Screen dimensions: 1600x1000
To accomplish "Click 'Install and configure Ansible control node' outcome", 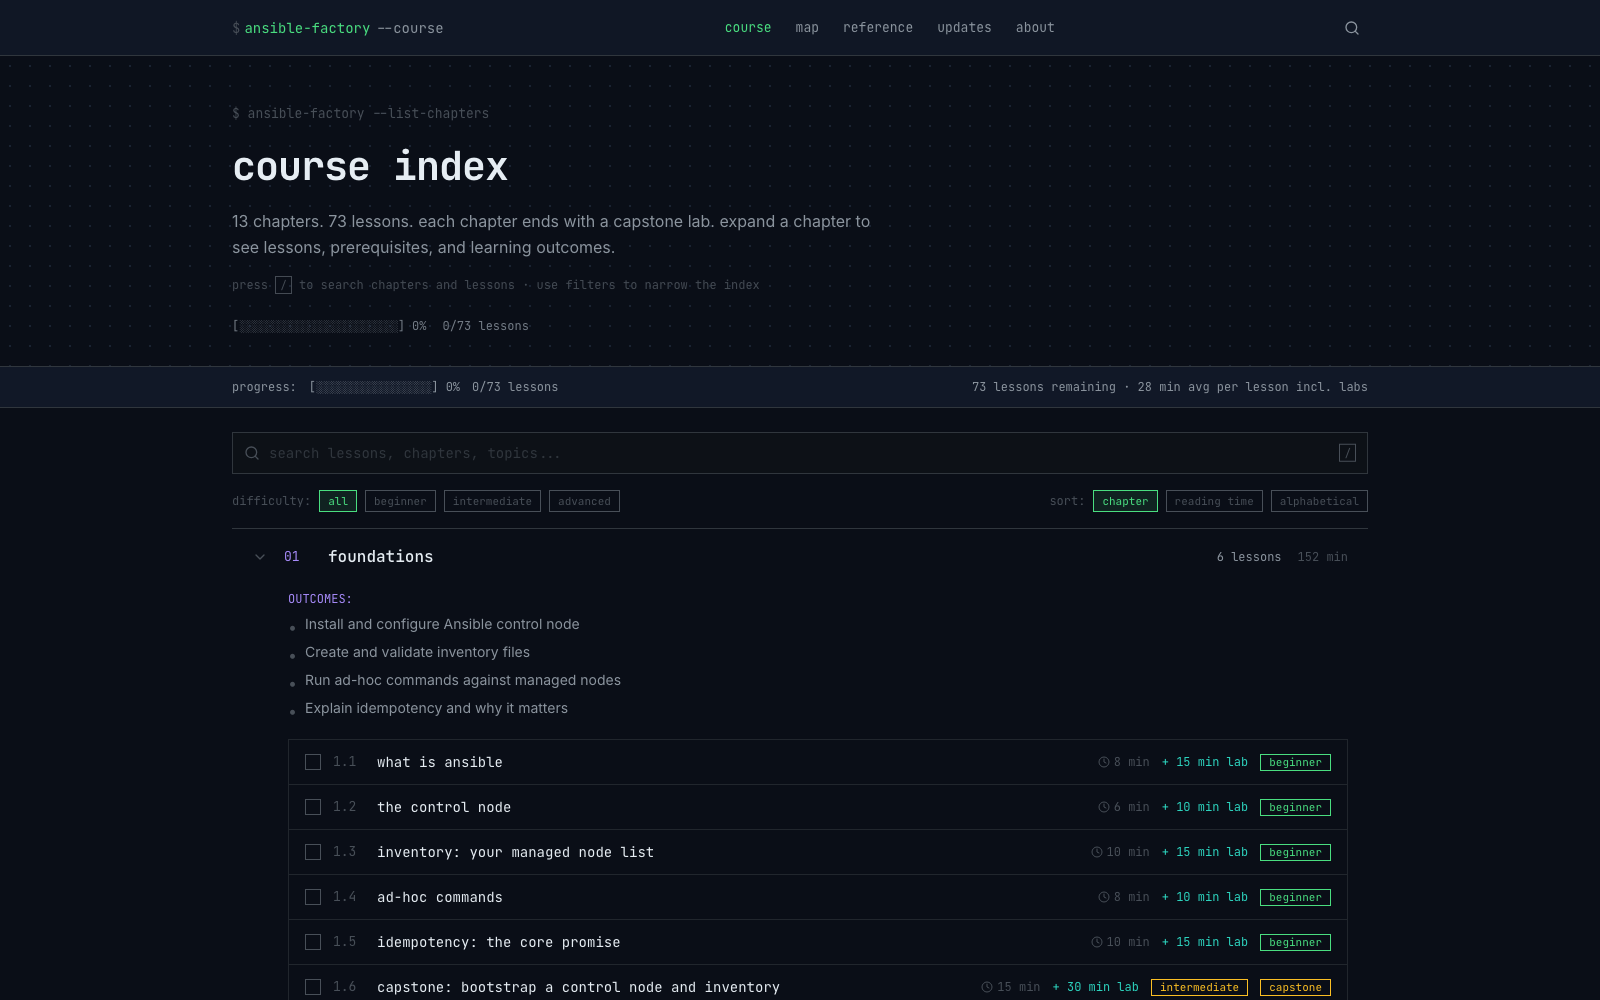I will 442,624.
